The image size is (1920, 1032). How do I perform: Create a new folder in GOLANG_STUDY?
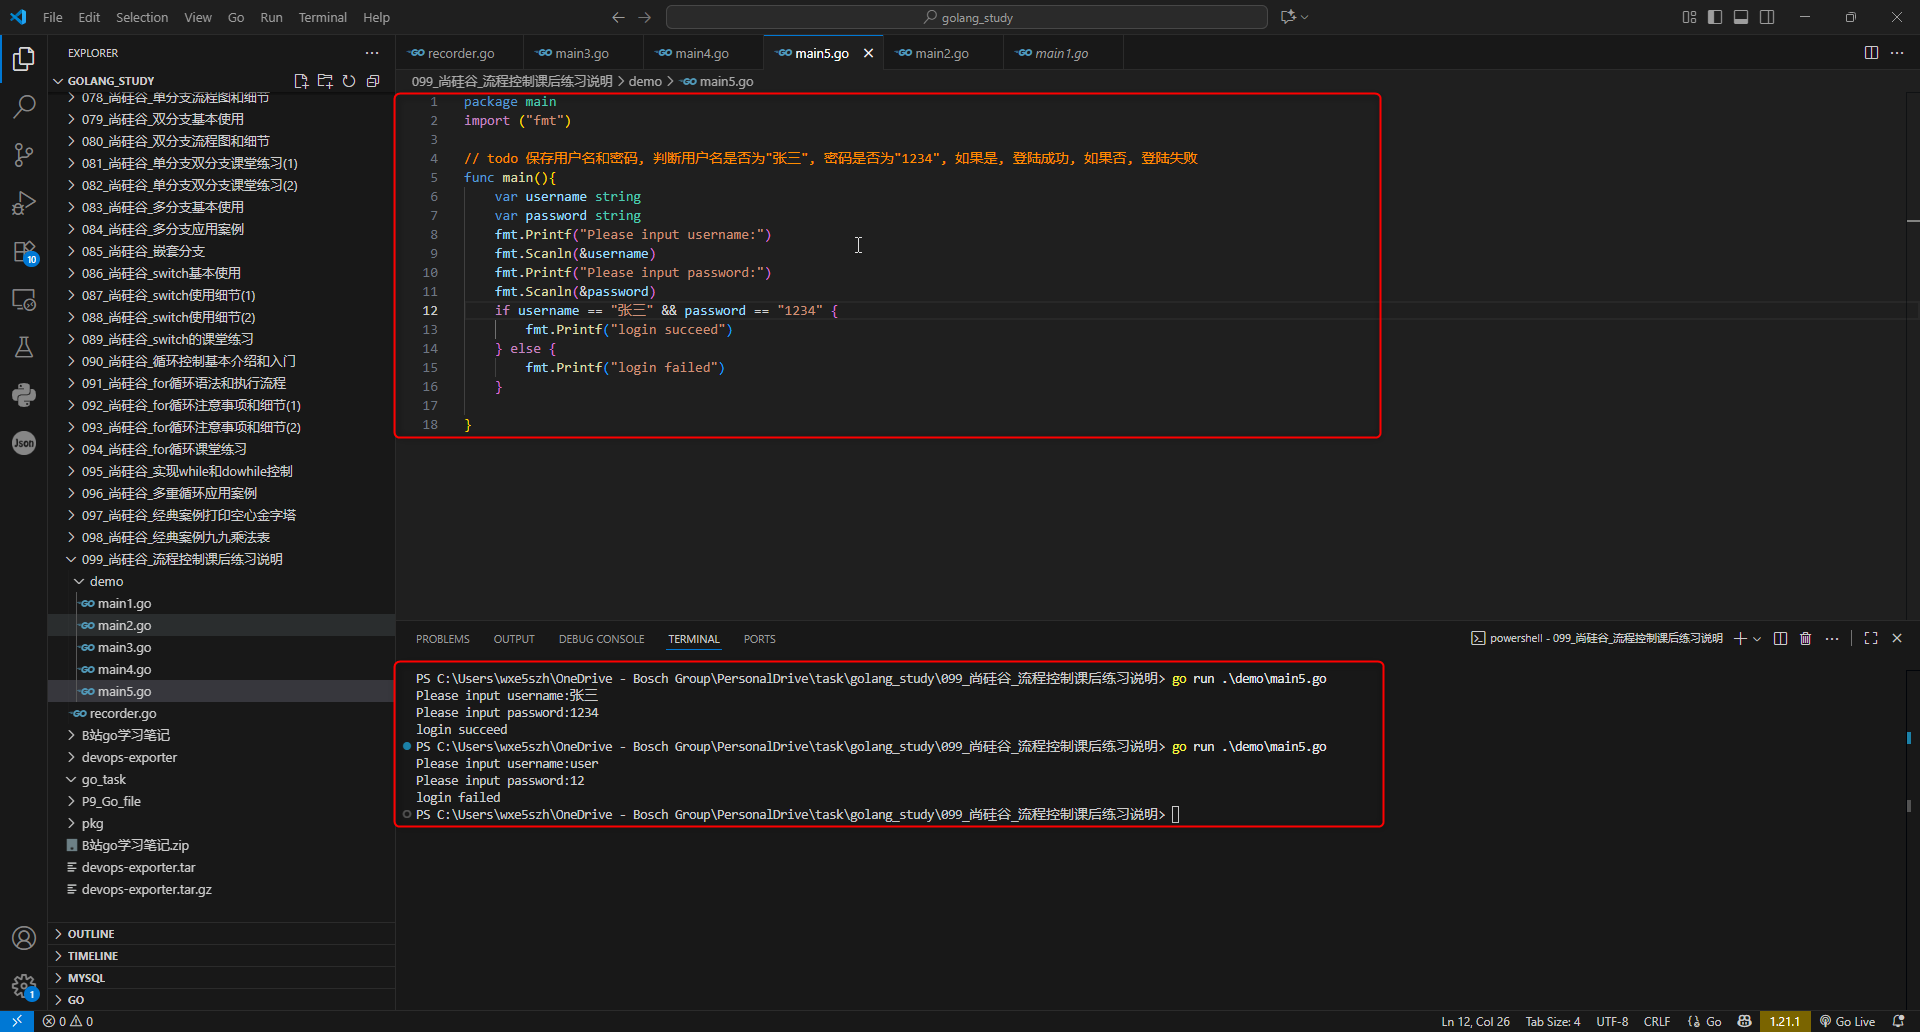click(x=325, y=81)
